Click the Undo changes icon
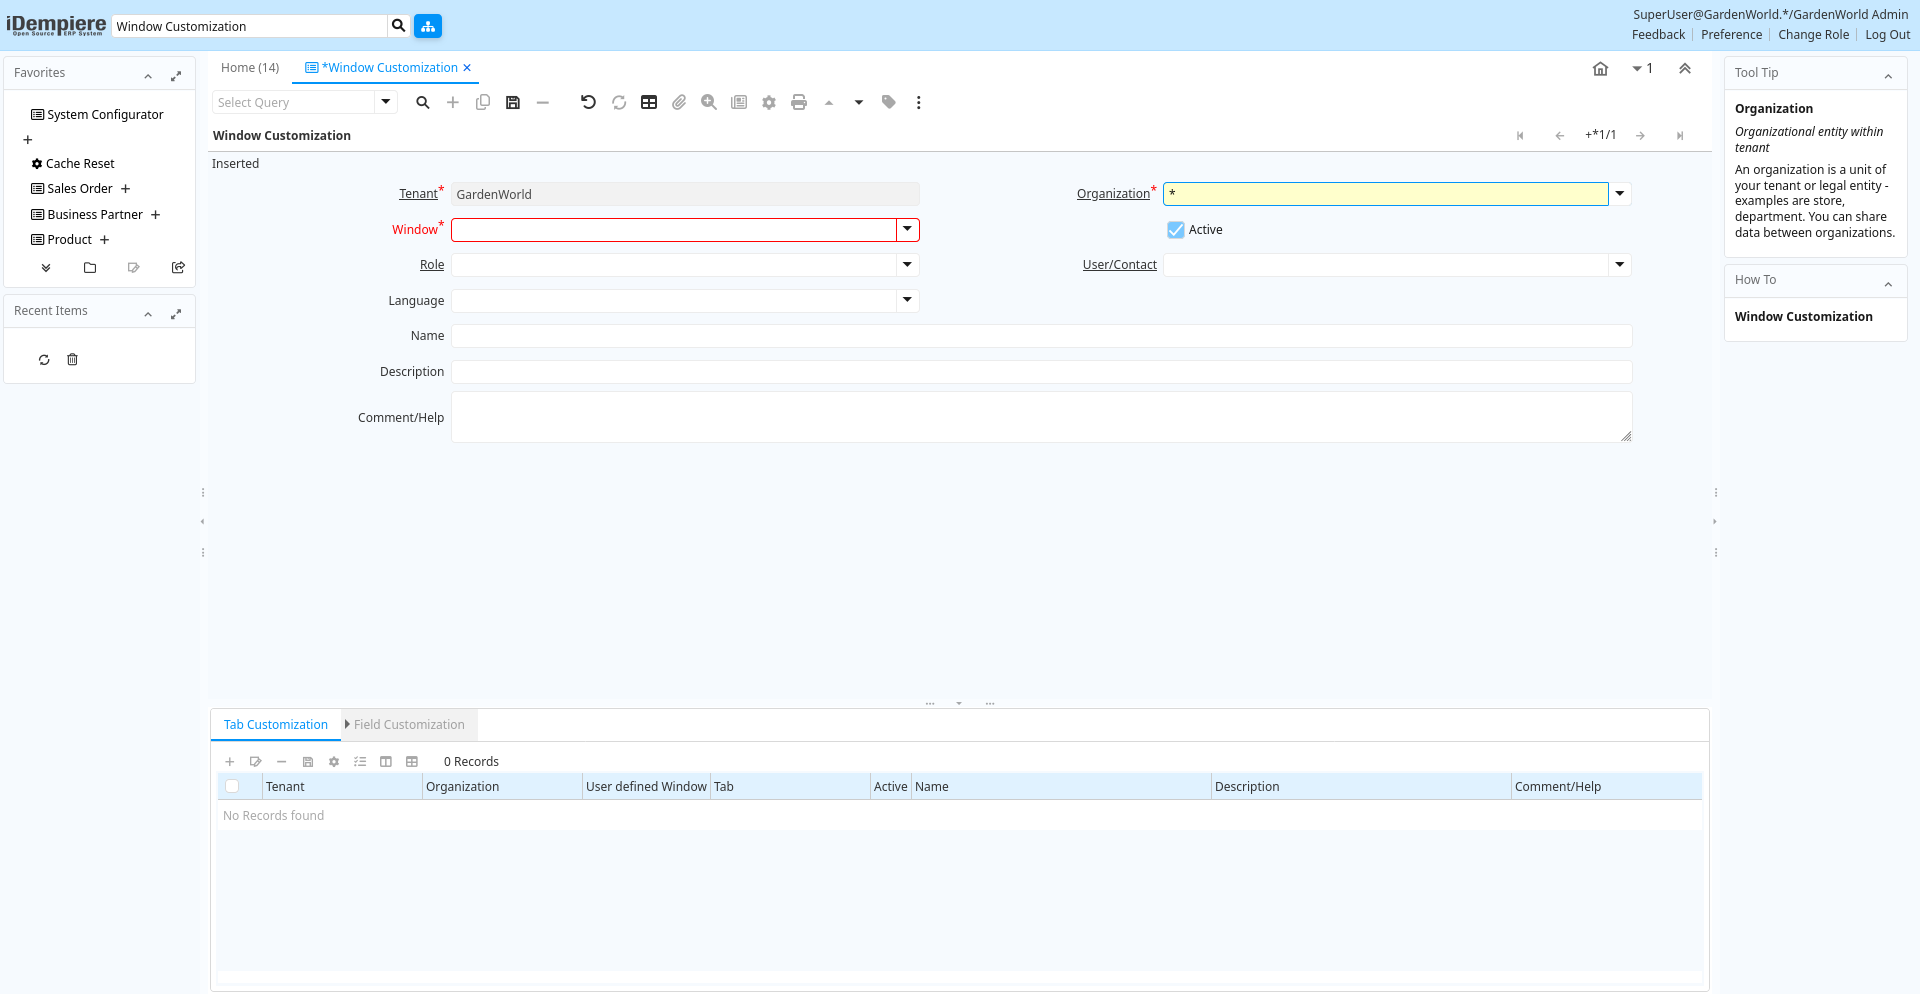Viewport: 1920px width, 994px height. click(x=588, y=102)
